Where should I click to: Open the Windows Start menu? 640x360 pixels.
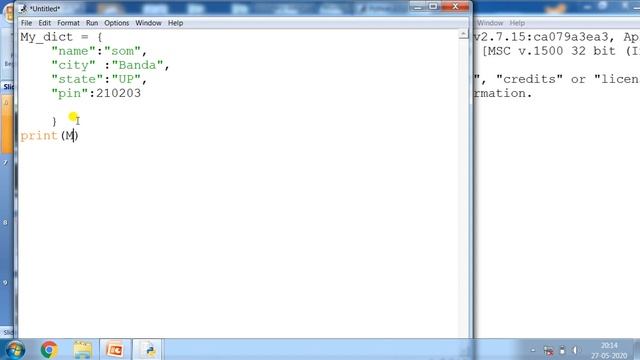click(x=15, y=350)
